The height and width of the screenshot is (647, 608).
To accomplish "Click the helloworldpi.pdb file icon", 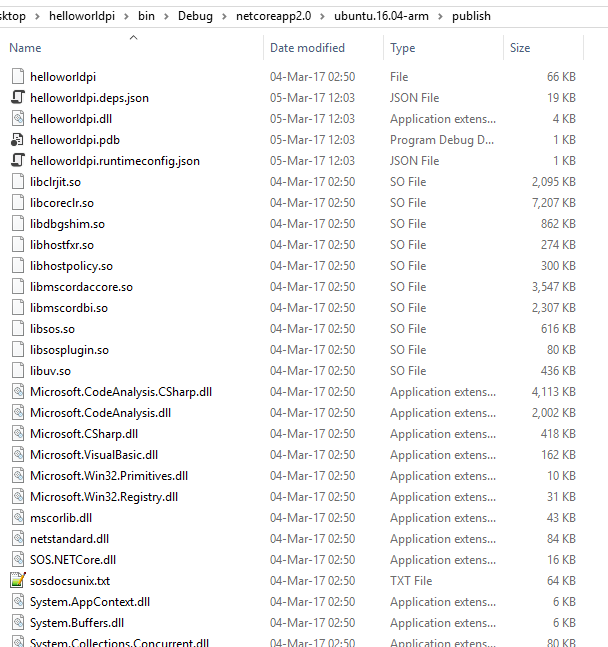I will tap(17, 140).
